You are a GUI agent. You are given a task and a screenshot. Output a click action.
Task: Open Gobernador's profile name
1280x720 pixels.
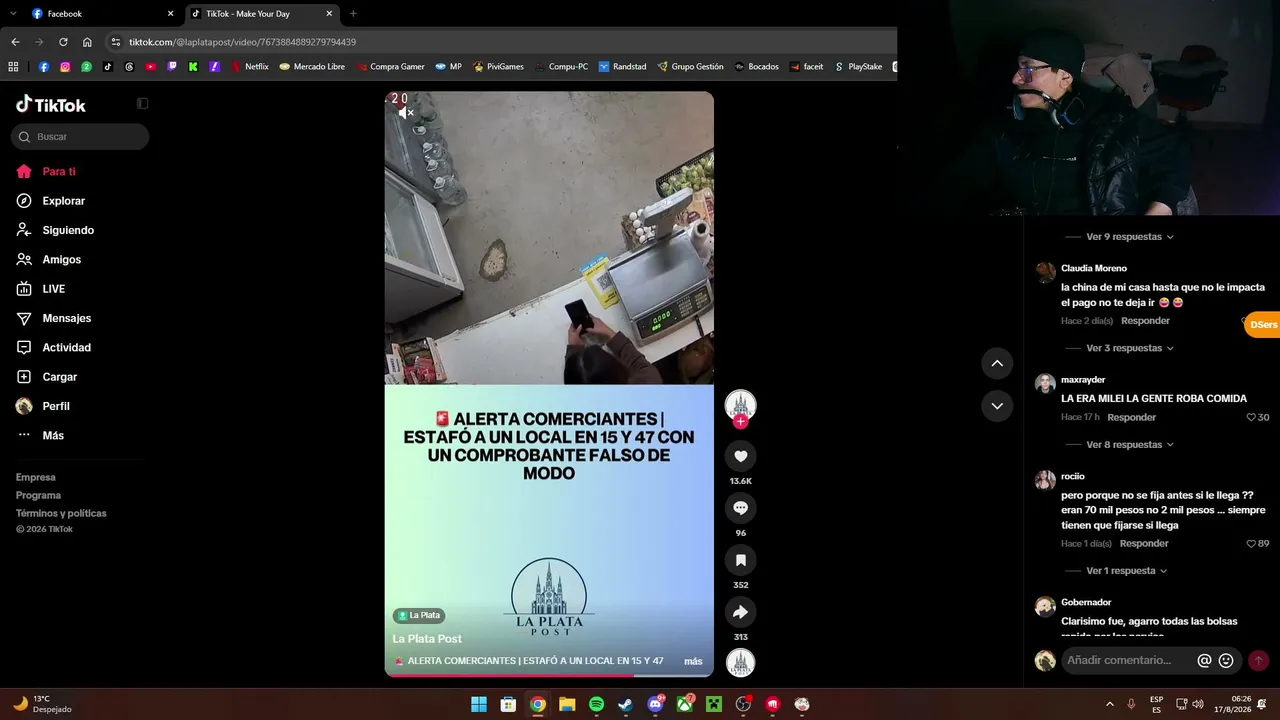(x=1086, y=602)
